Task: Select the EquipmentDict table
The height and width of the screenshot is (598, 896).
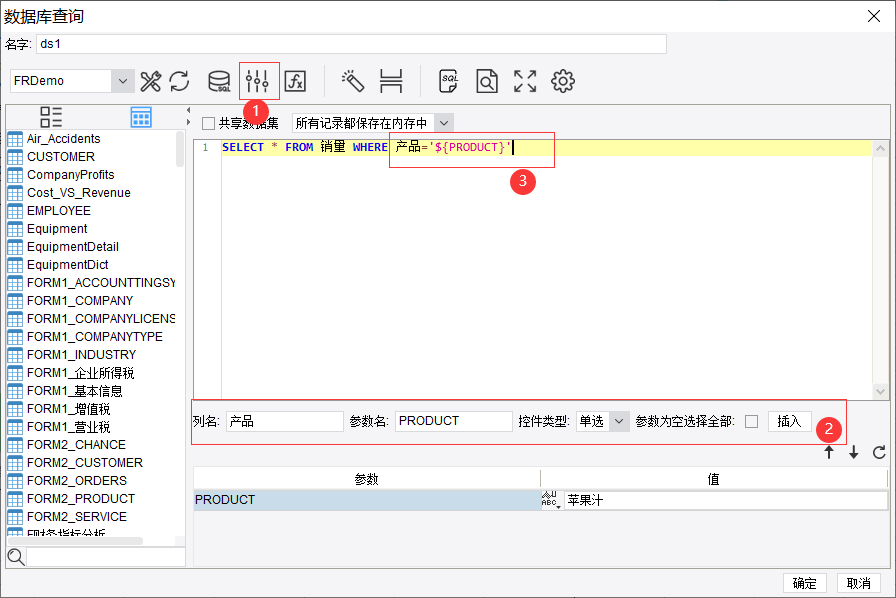Action: [x=67, y=265]
